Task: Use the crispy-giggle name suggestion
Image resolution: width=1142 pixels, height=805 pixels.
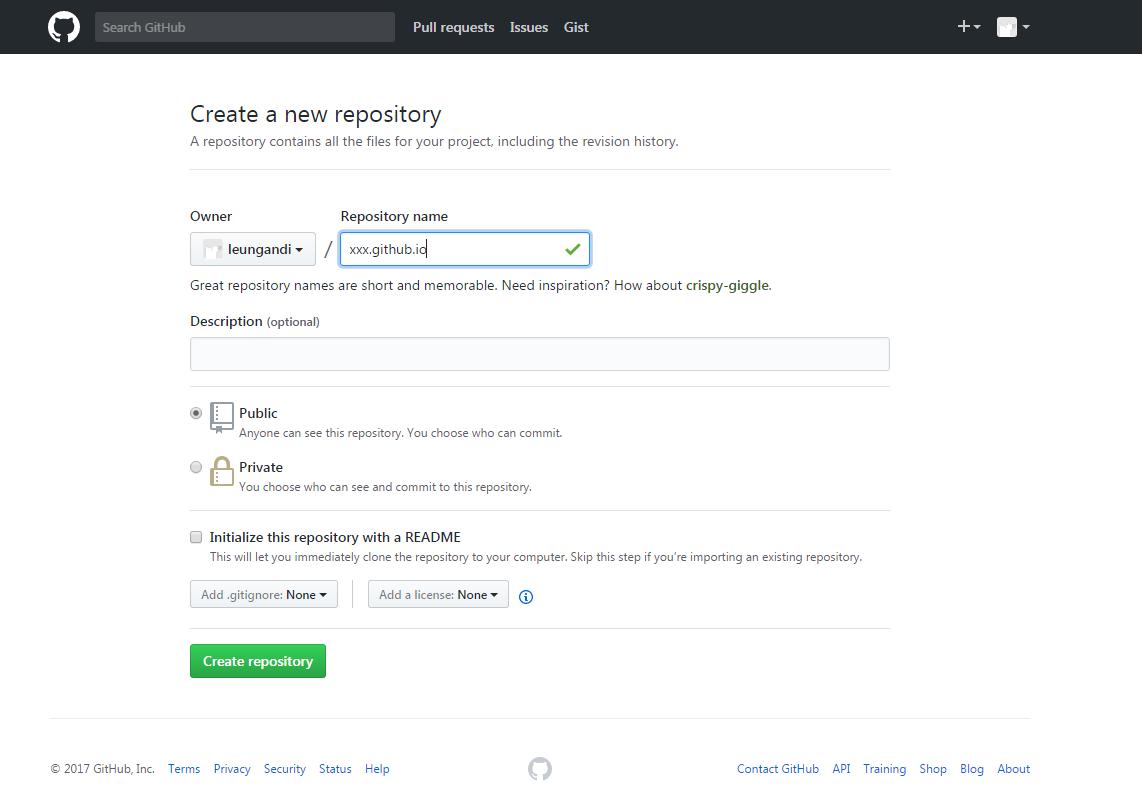Action: click(x=727, y=285)
